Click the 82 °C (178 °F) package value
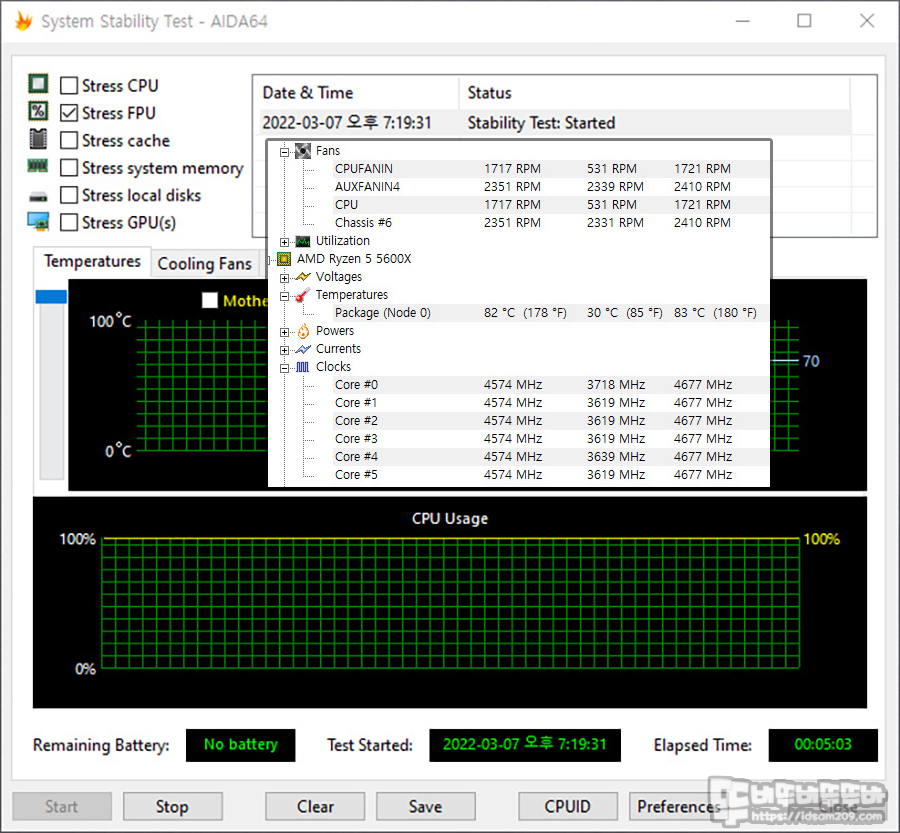Screen dimensions: 900x833 tap(525, 313)
